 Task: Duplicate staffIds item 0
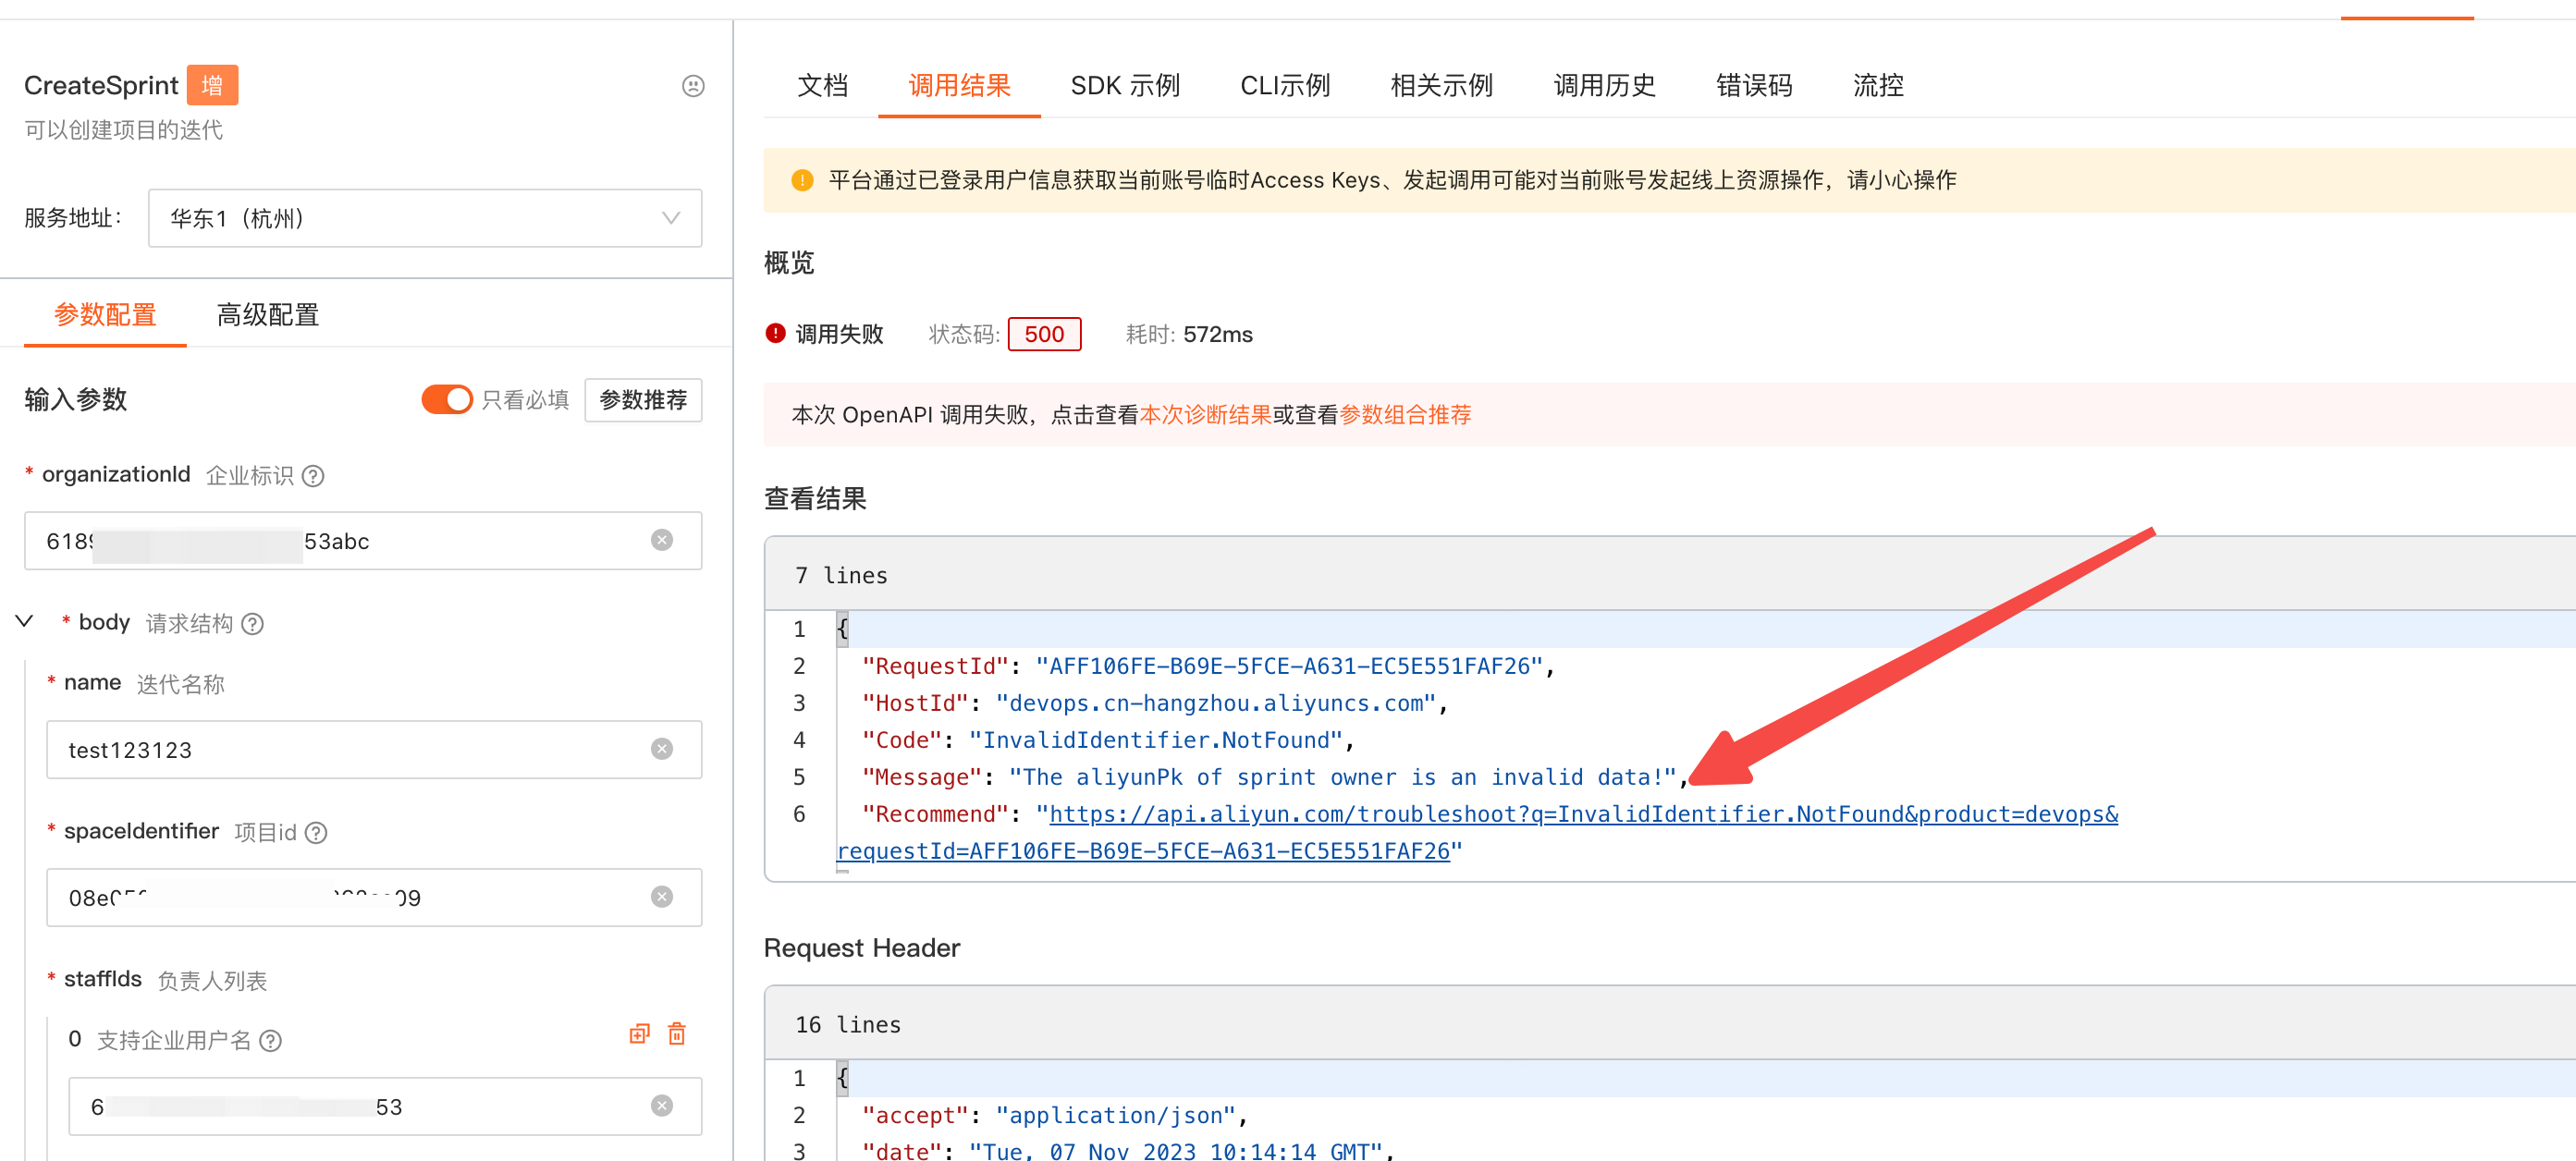point(639,1034)
